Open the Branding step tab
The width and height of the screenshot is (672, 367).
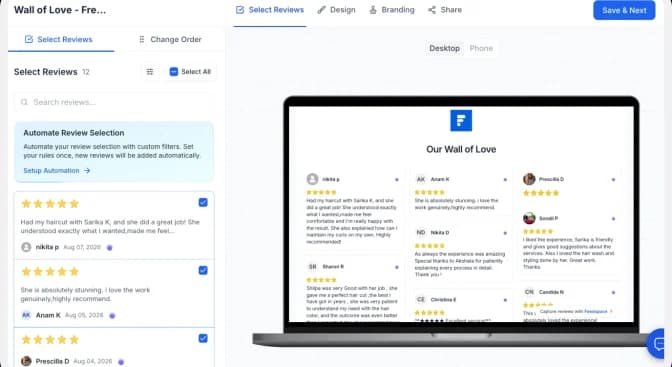(x=392, y=10)
